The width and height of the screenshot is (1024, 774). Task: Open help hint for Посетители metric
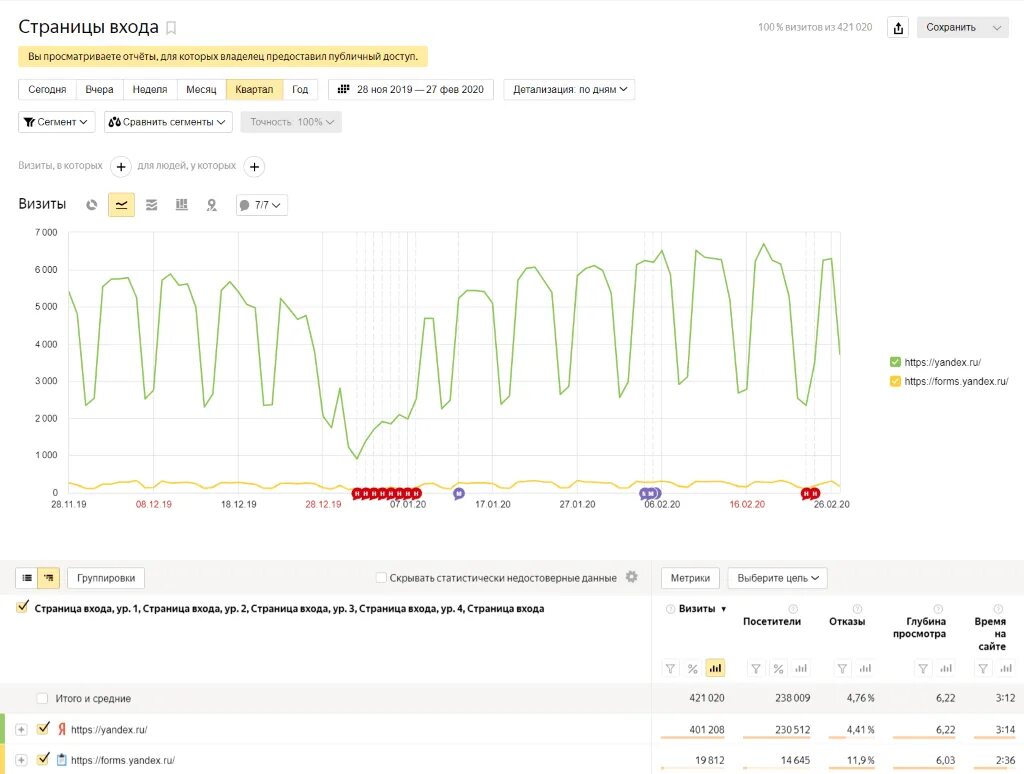[793, 609]
